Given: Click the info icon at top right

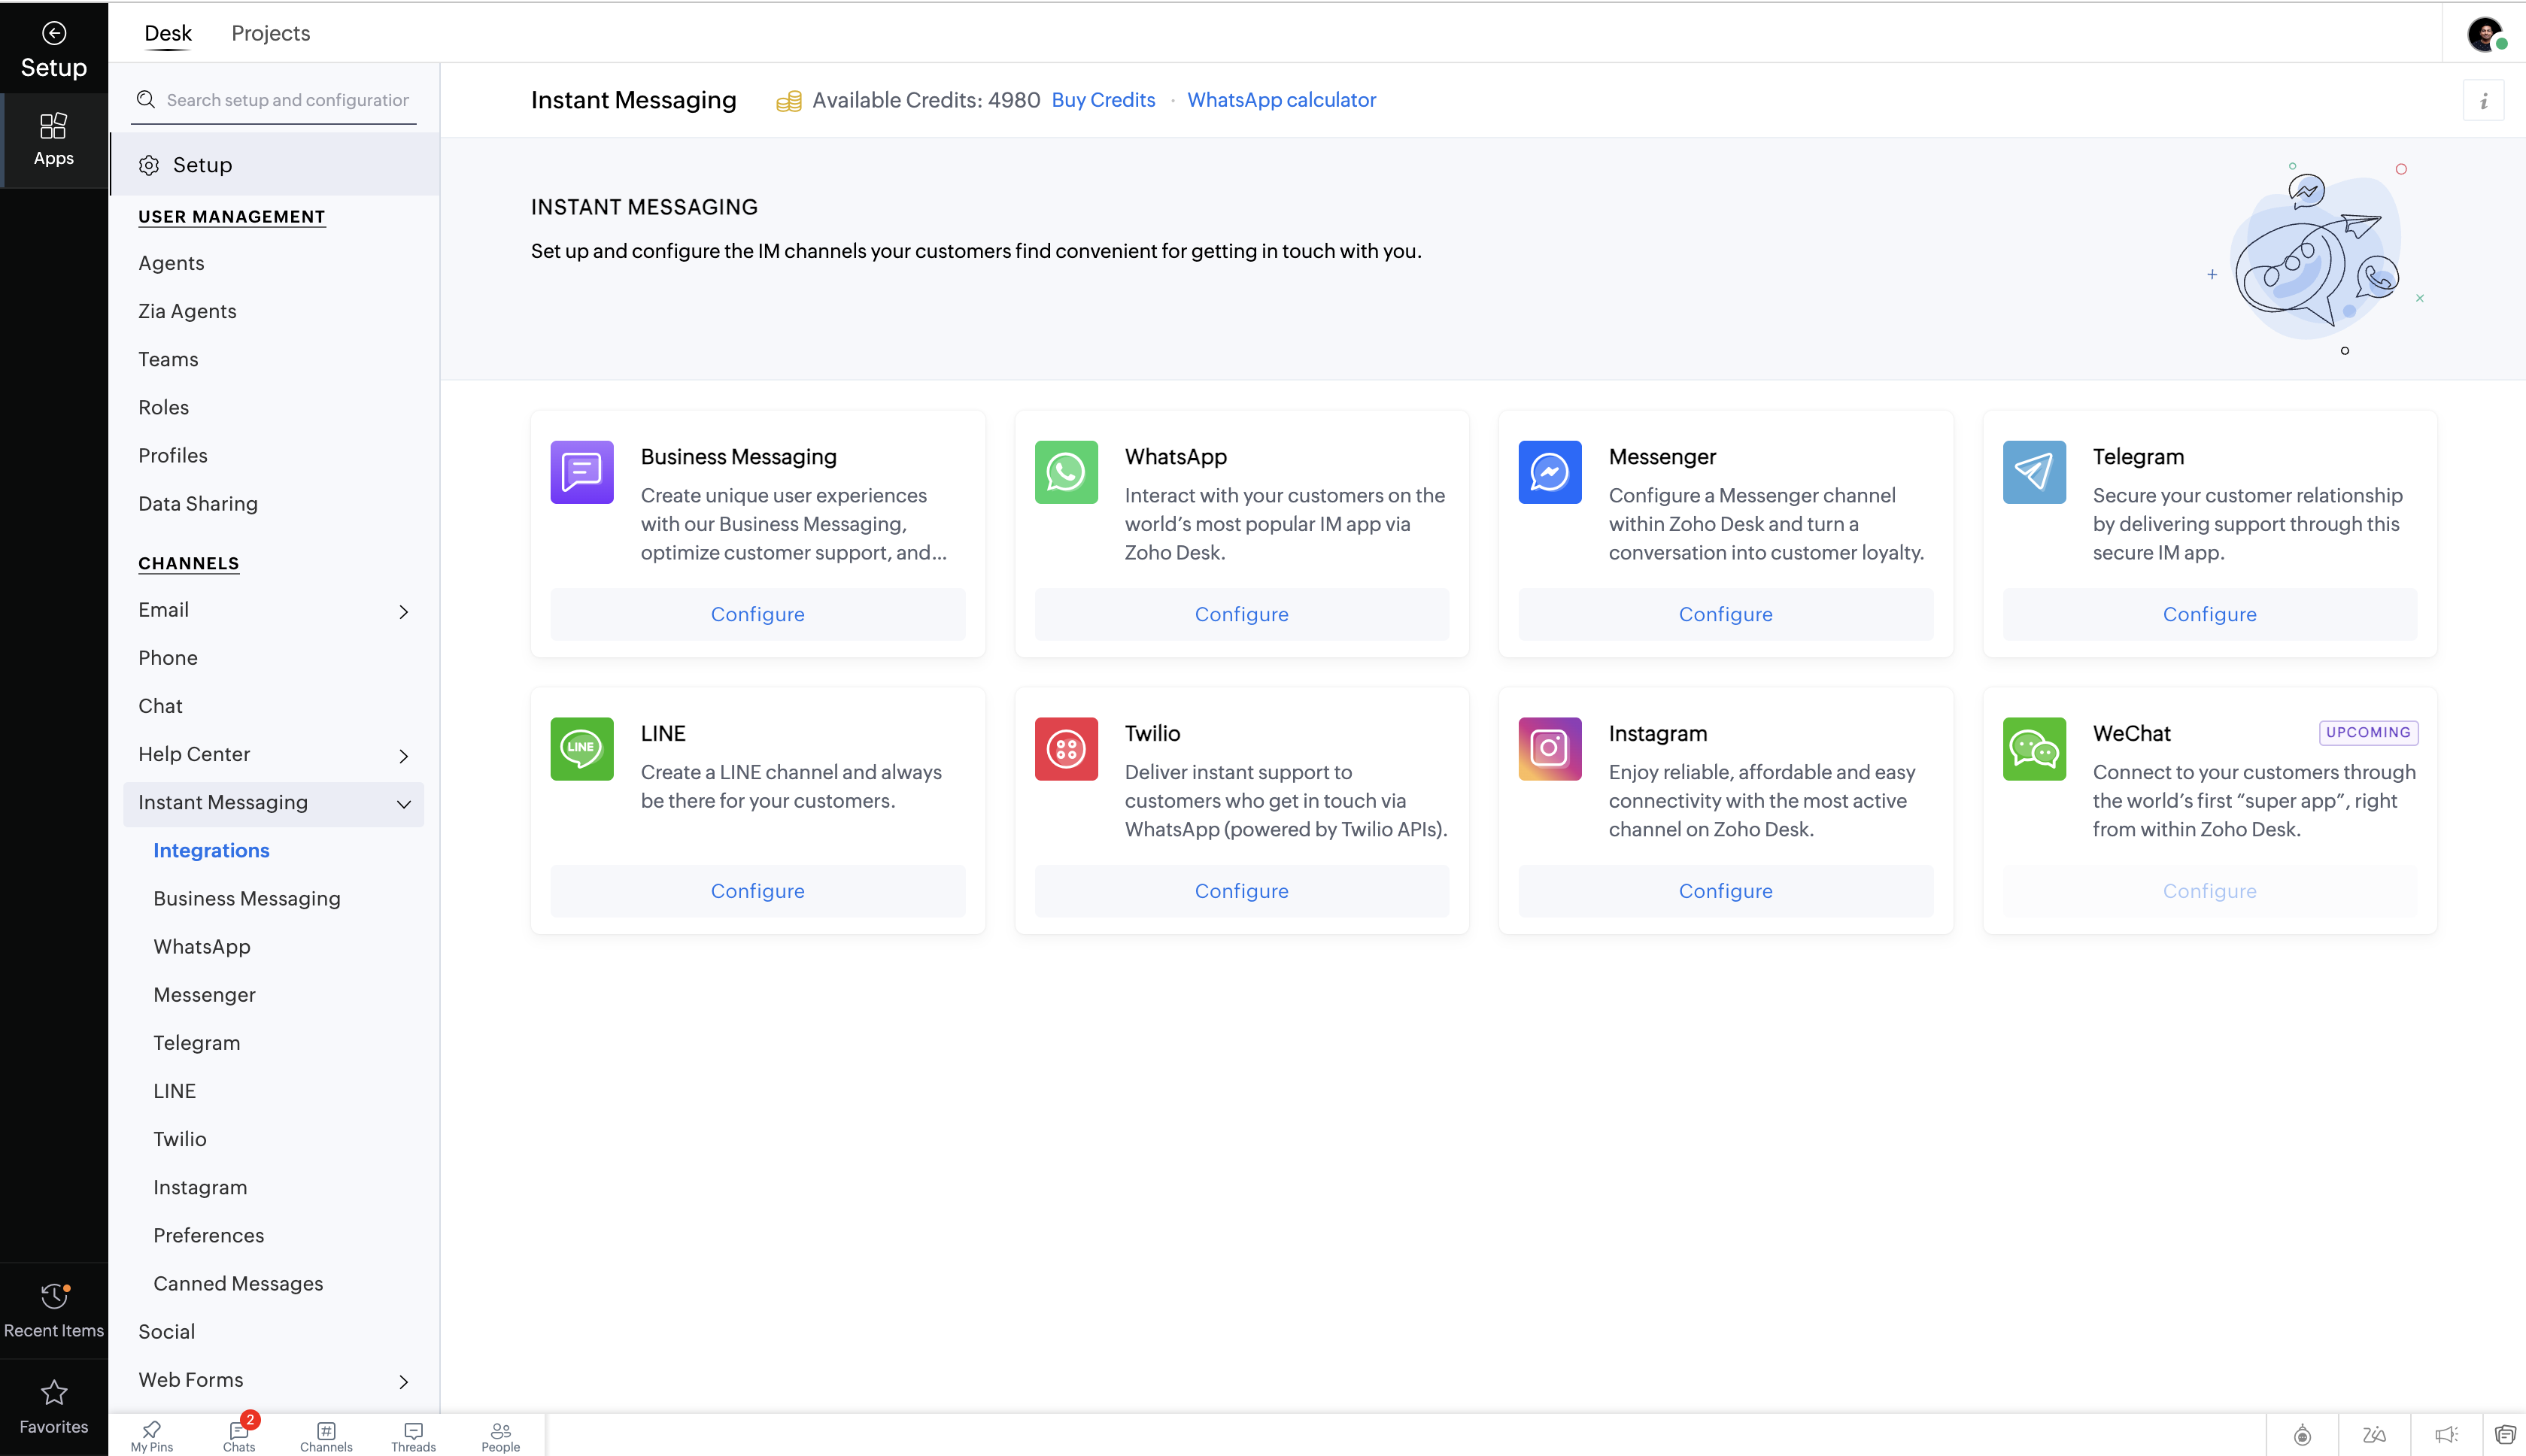Looking at the screenshot, I should pyautogui.click(x=2483, y=101).
